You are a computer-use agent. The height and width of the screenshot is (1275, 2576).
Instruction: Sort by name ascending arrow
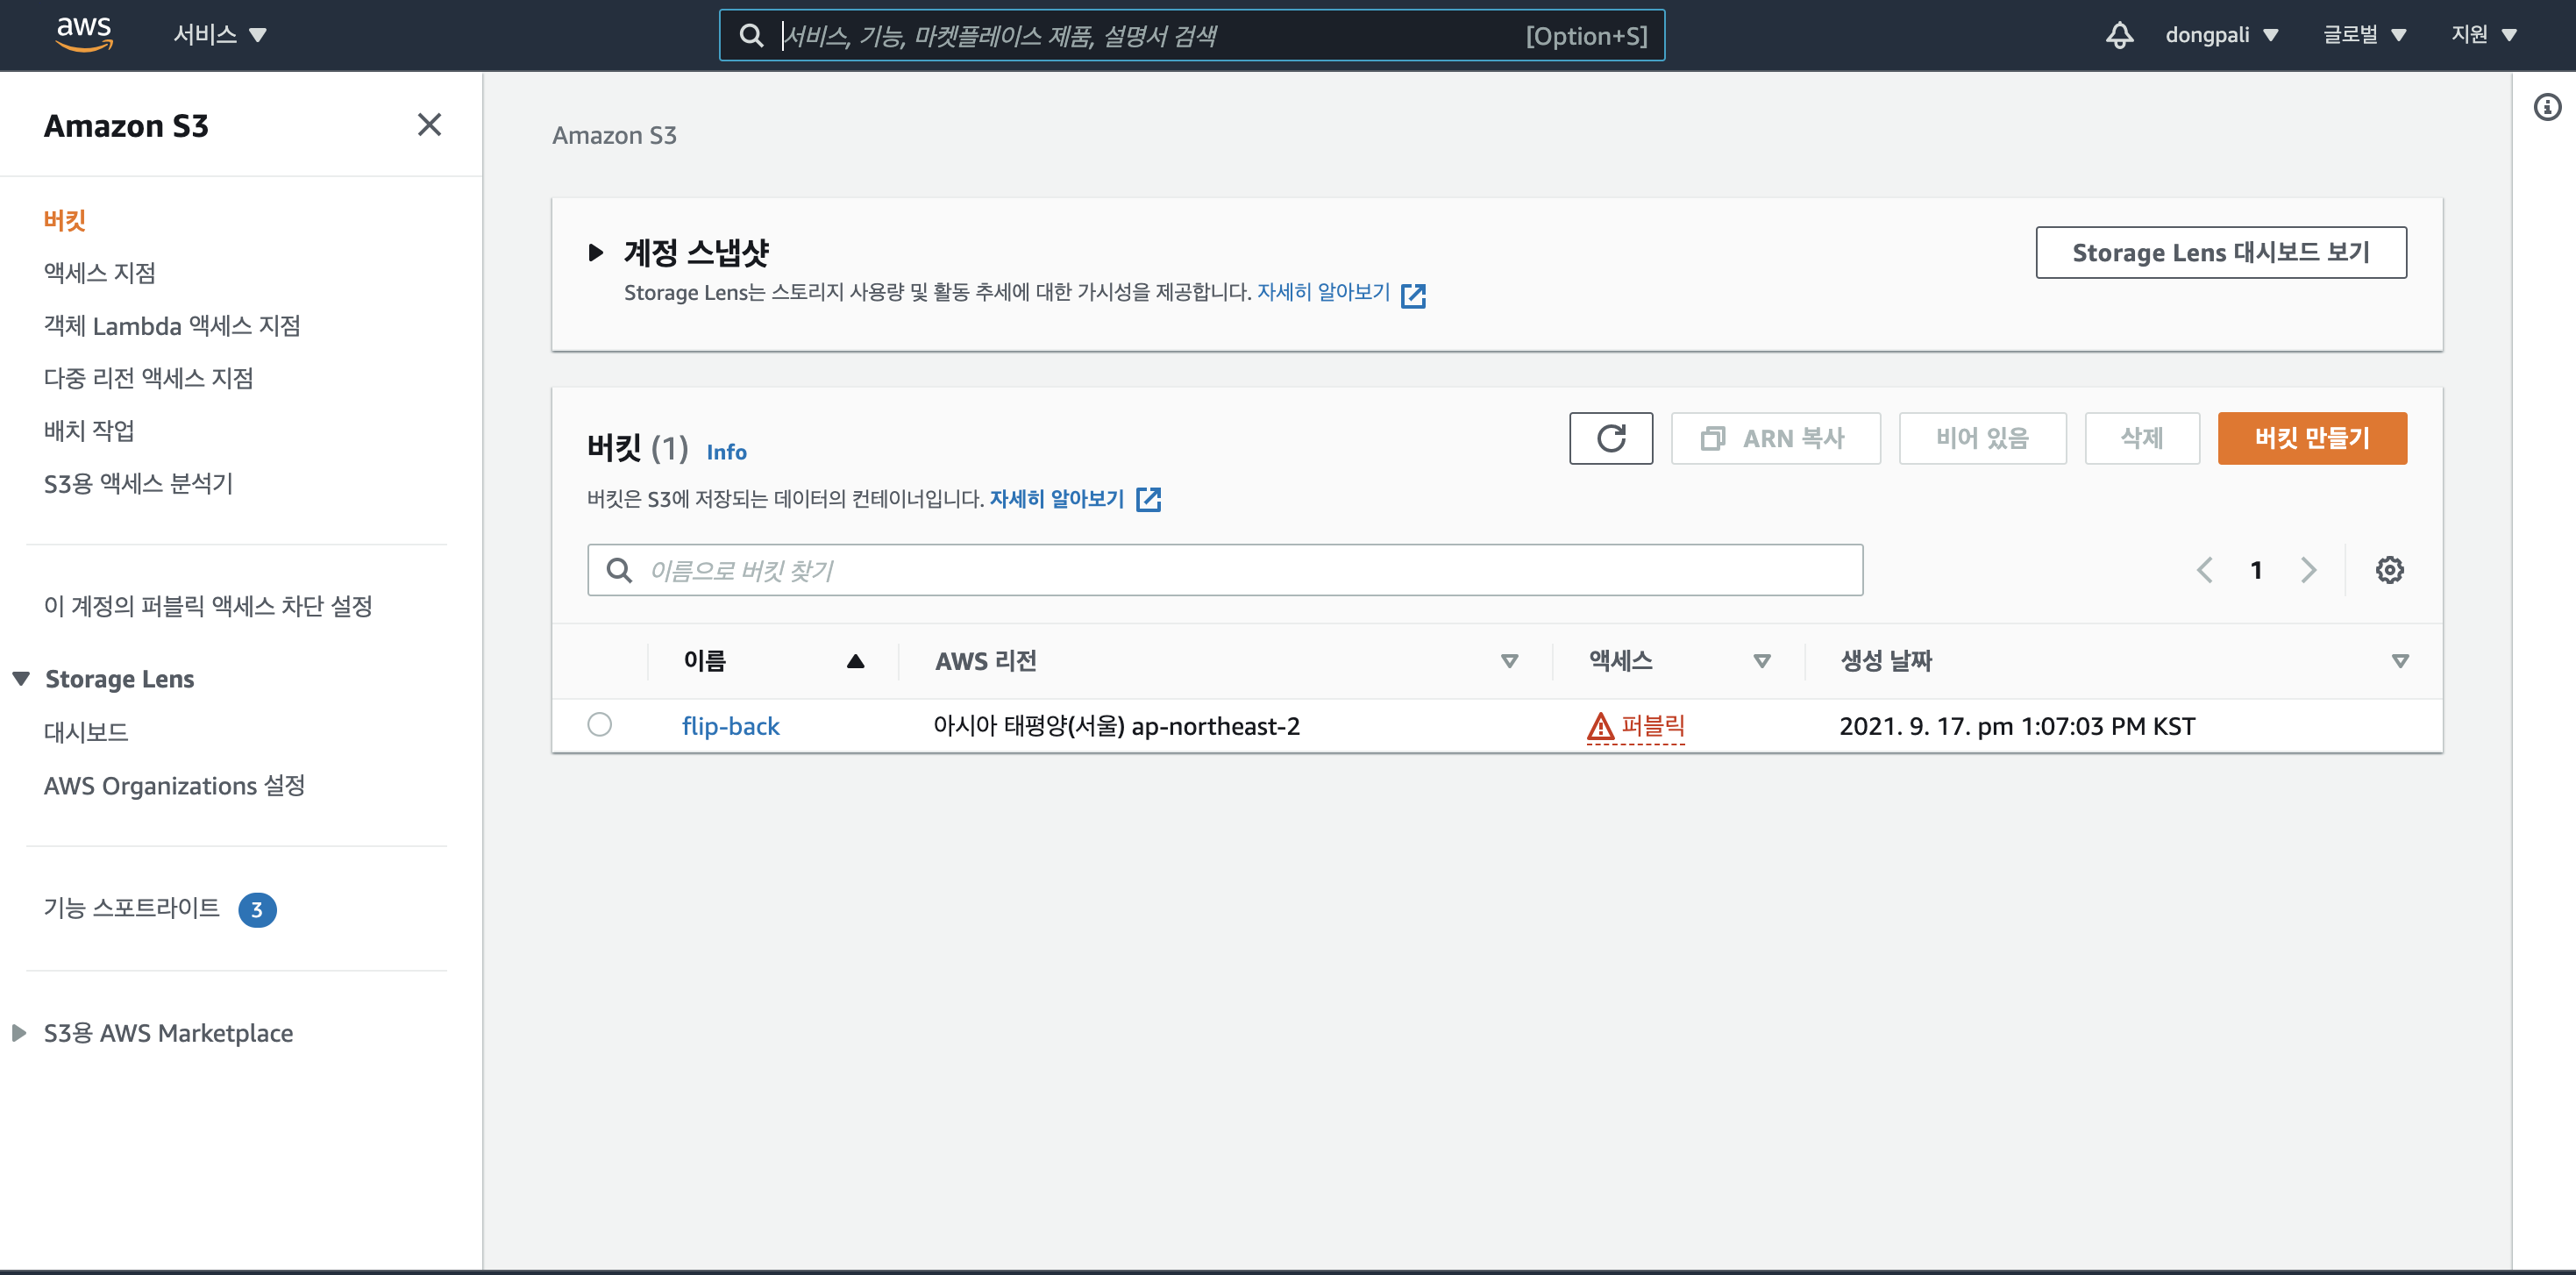[x=855, y=661]
